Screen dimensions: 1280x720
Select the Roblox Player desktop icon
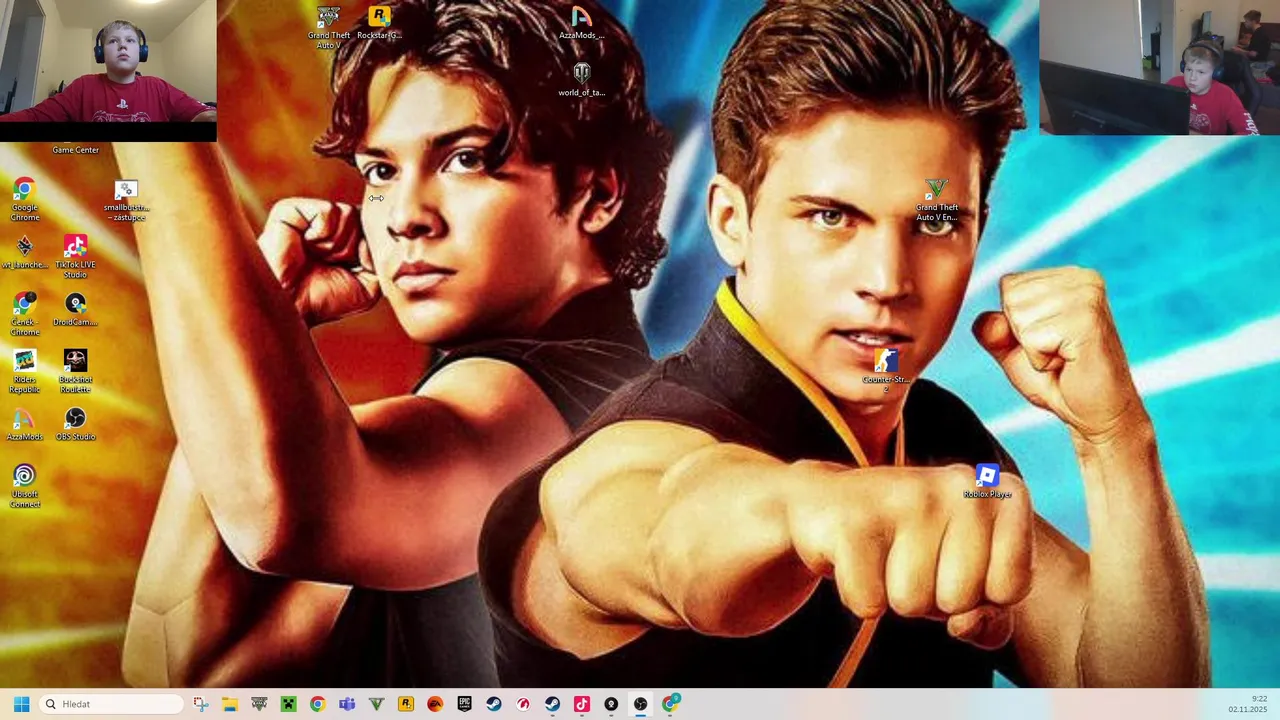tap(987, 481)
